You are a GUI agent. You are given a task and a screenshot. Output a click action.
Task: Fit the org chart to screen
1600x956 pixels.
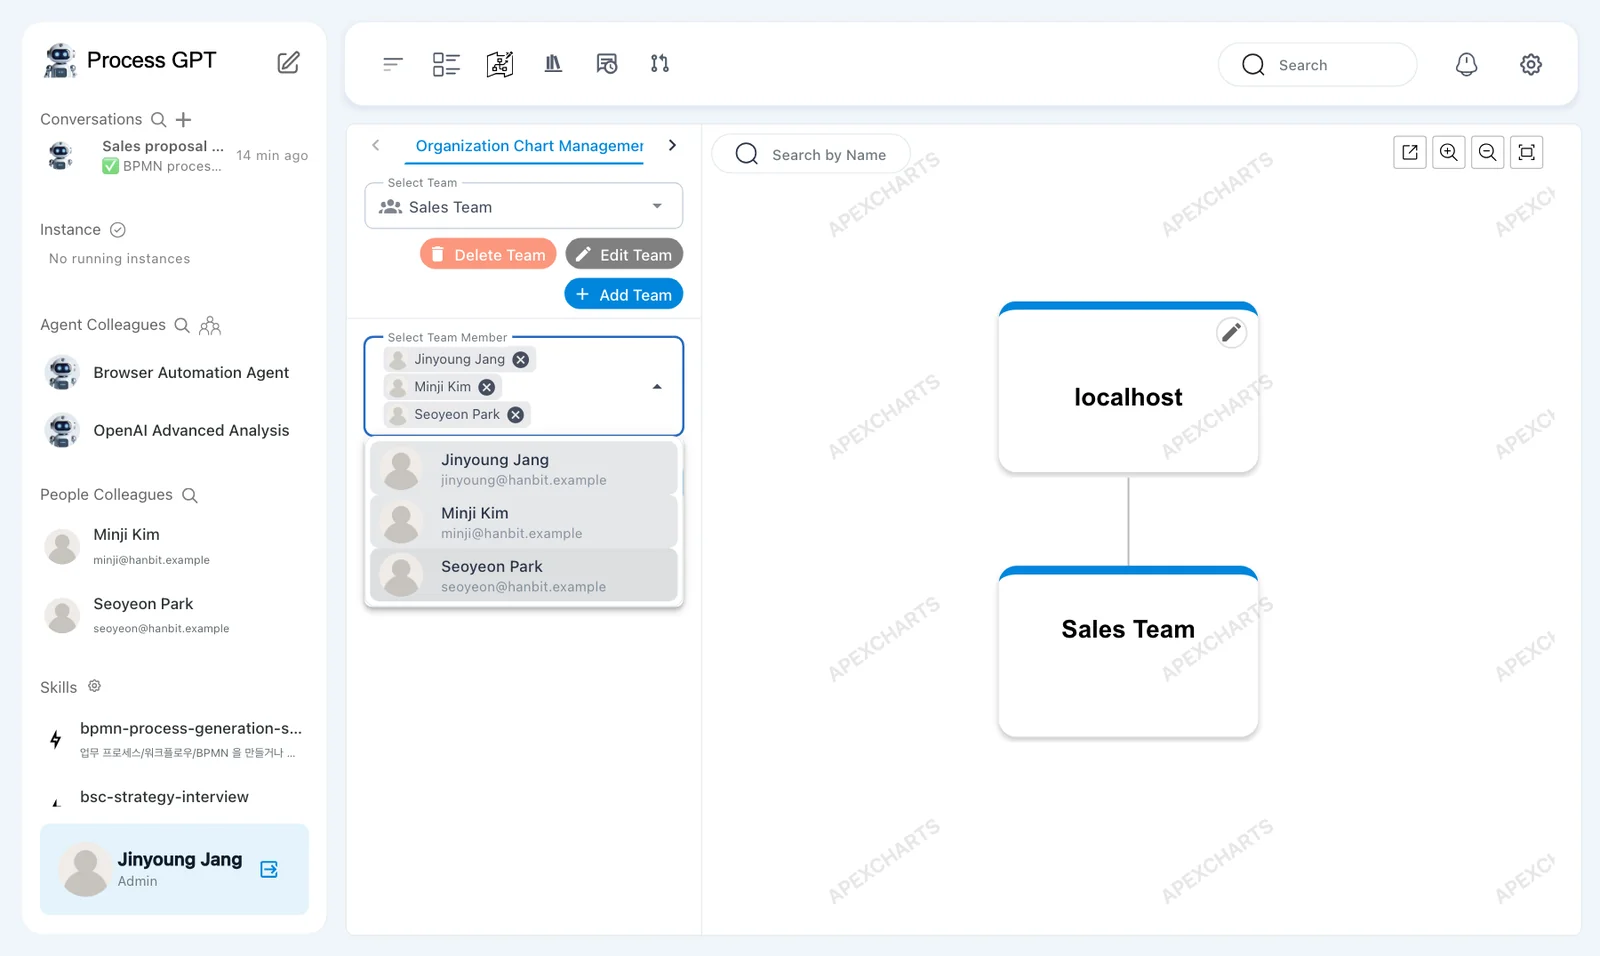coord(1527,152)
